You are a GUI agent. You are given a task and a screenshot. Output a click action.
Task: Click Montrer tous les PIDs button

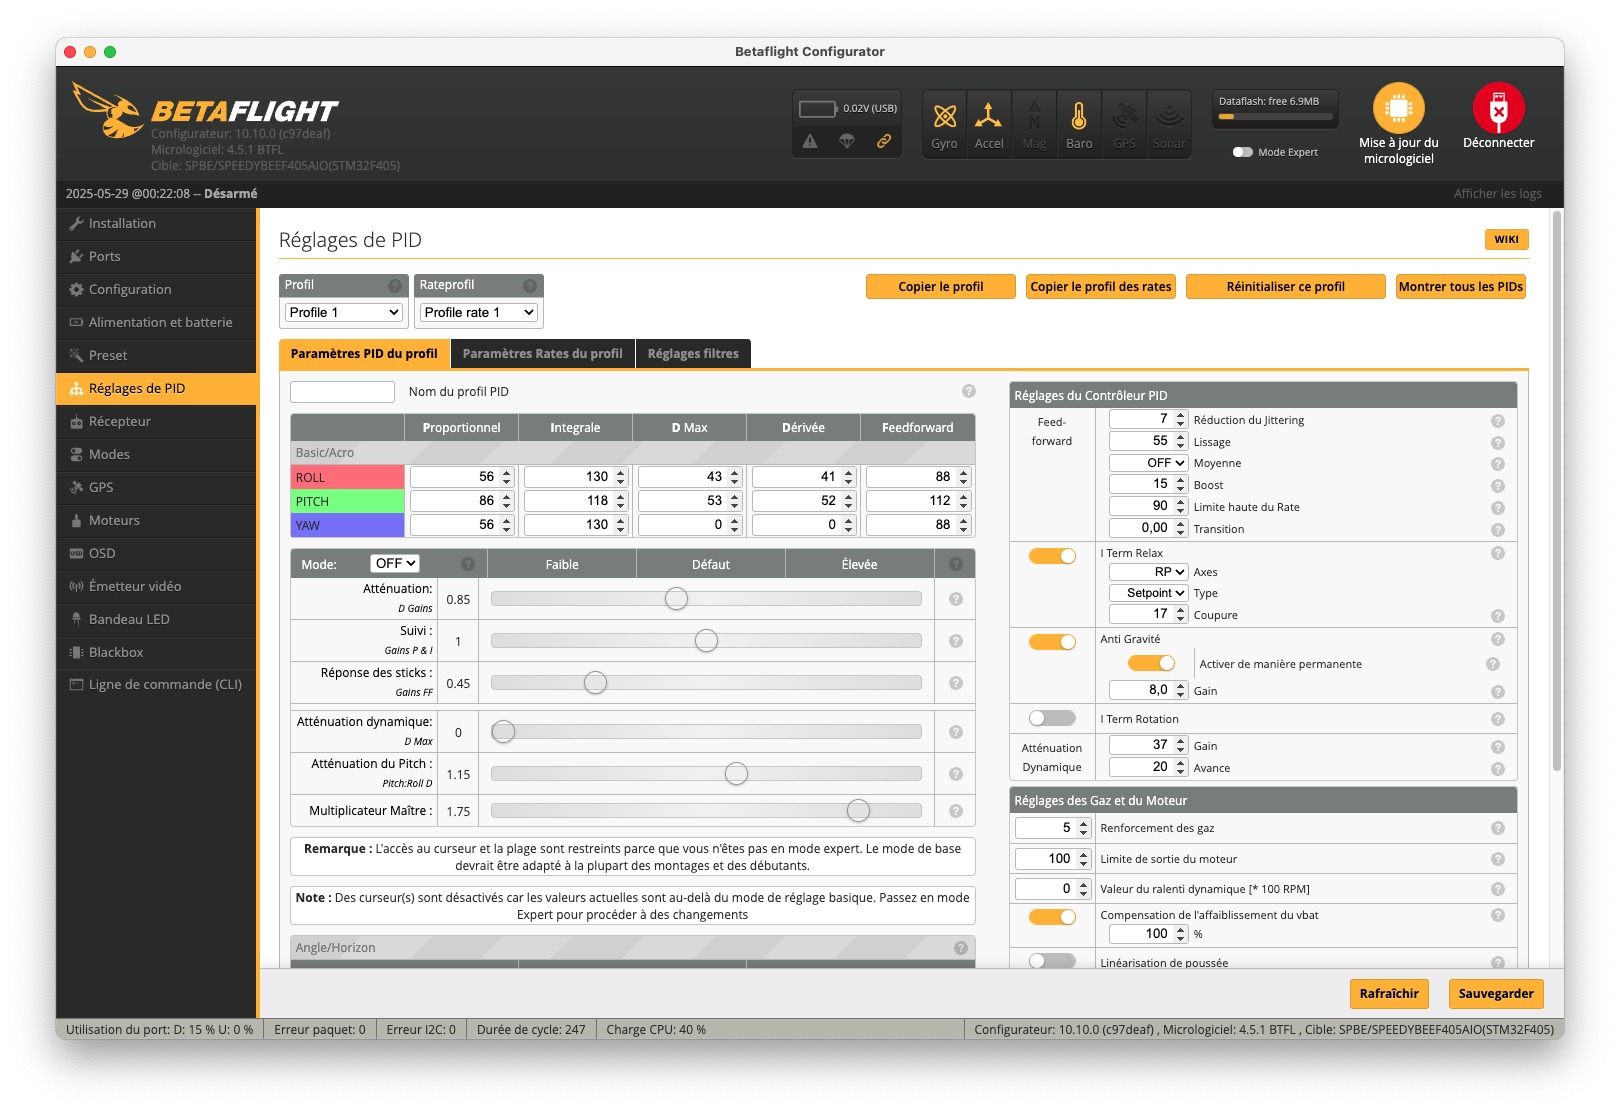[x=1461, y=287]
